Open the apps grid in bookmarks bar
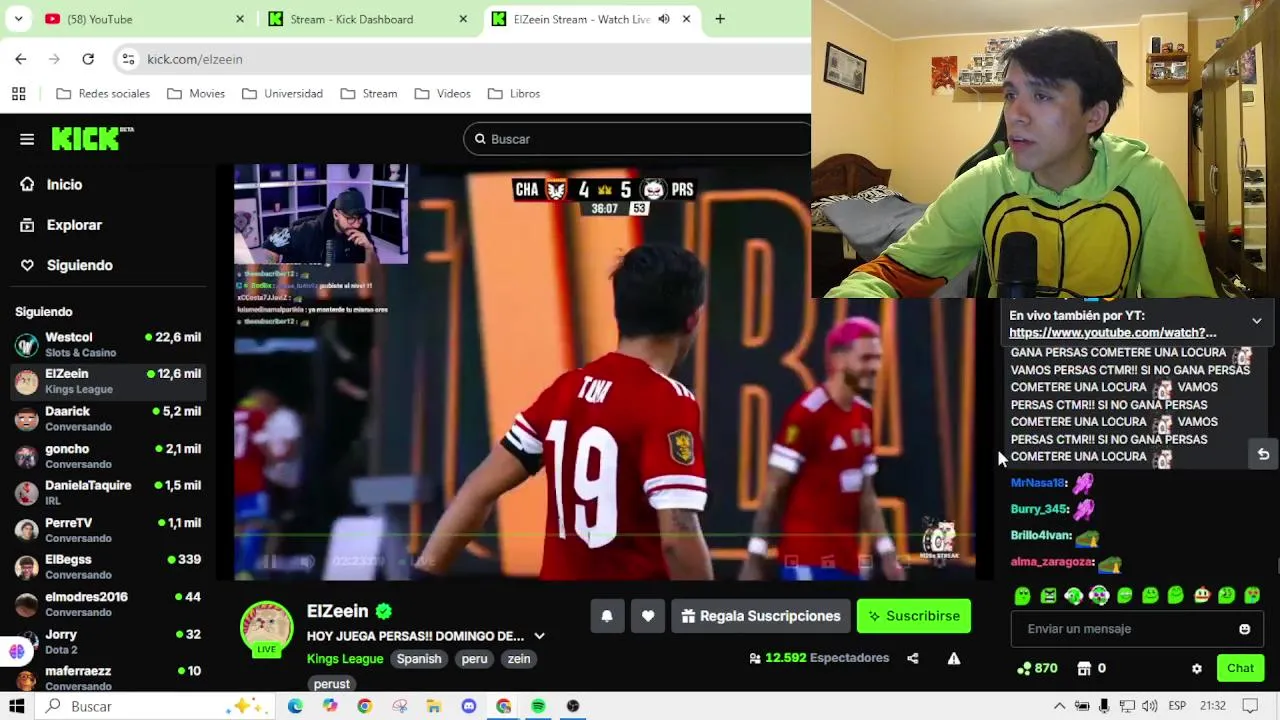1280x720 pixels. pyautogui.click(x=18, y=94)
